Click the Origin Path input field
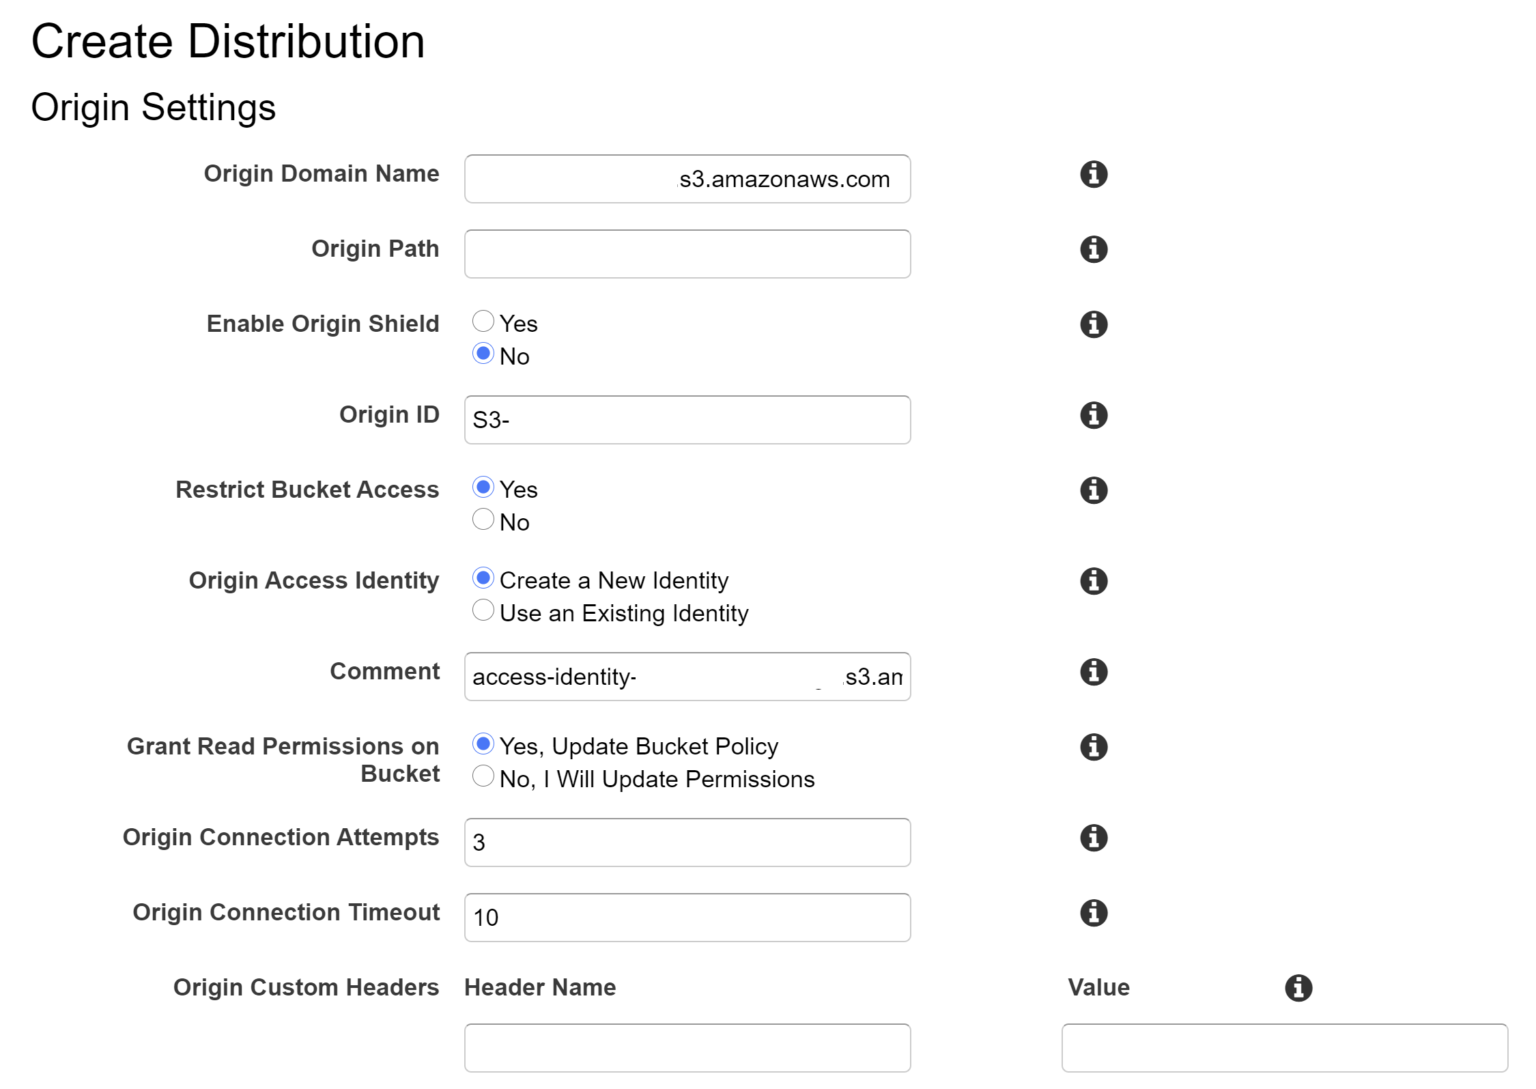Image resolution: width=1536 pixels, height=1089 pixels. point(686,254)
